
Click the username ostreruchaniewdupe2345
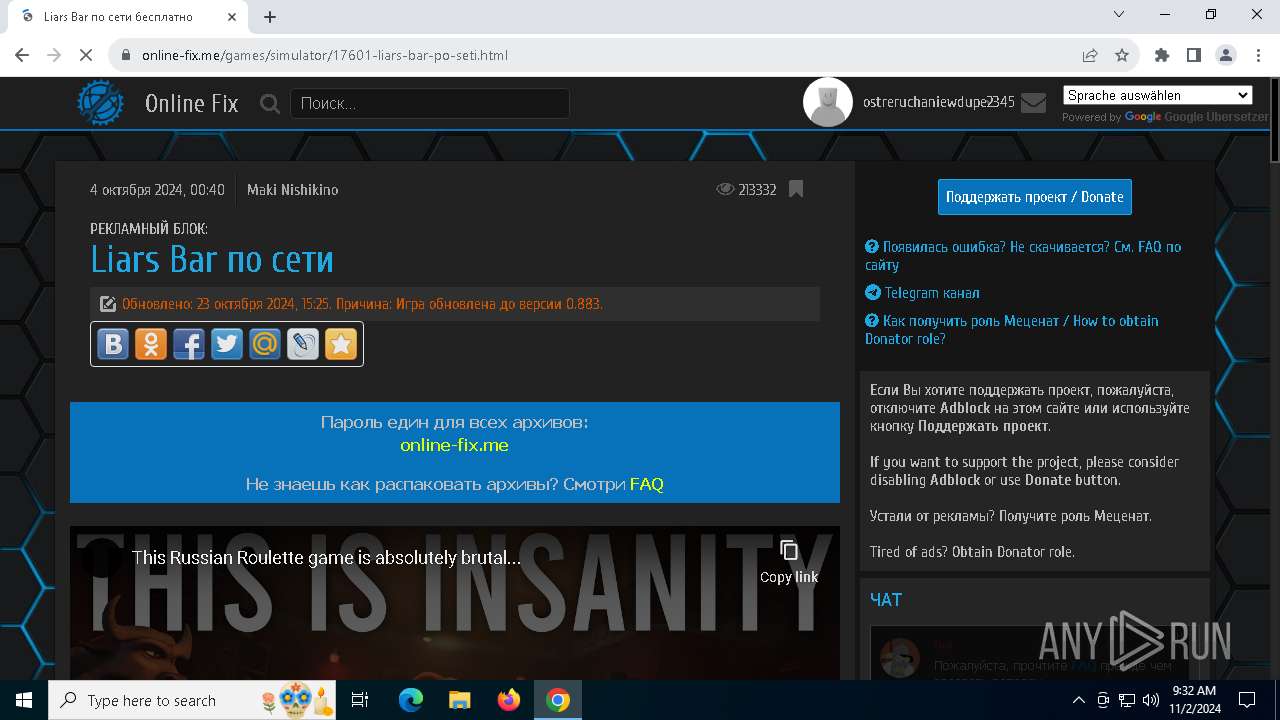pos(939,102)
